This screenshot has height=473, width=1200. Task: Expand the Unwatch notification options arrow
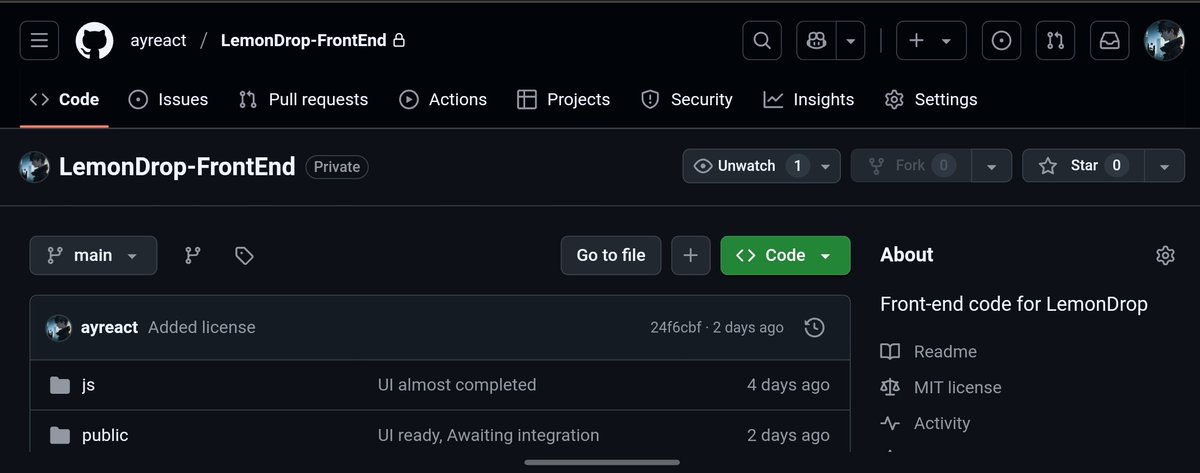pos(826,166)
